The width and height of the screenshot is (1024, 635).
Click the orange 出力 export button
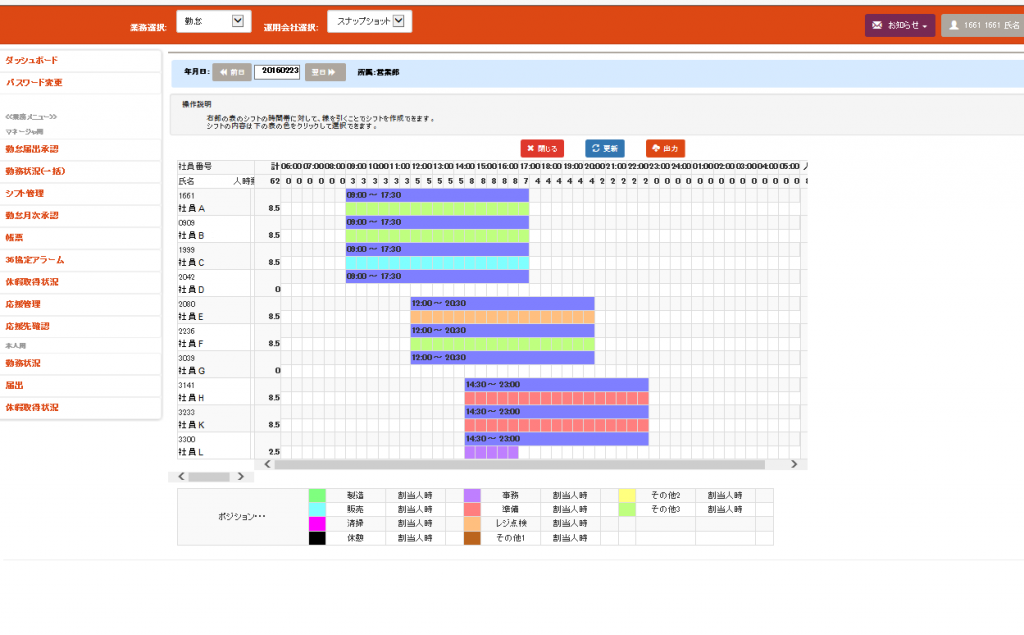(665, 148)
